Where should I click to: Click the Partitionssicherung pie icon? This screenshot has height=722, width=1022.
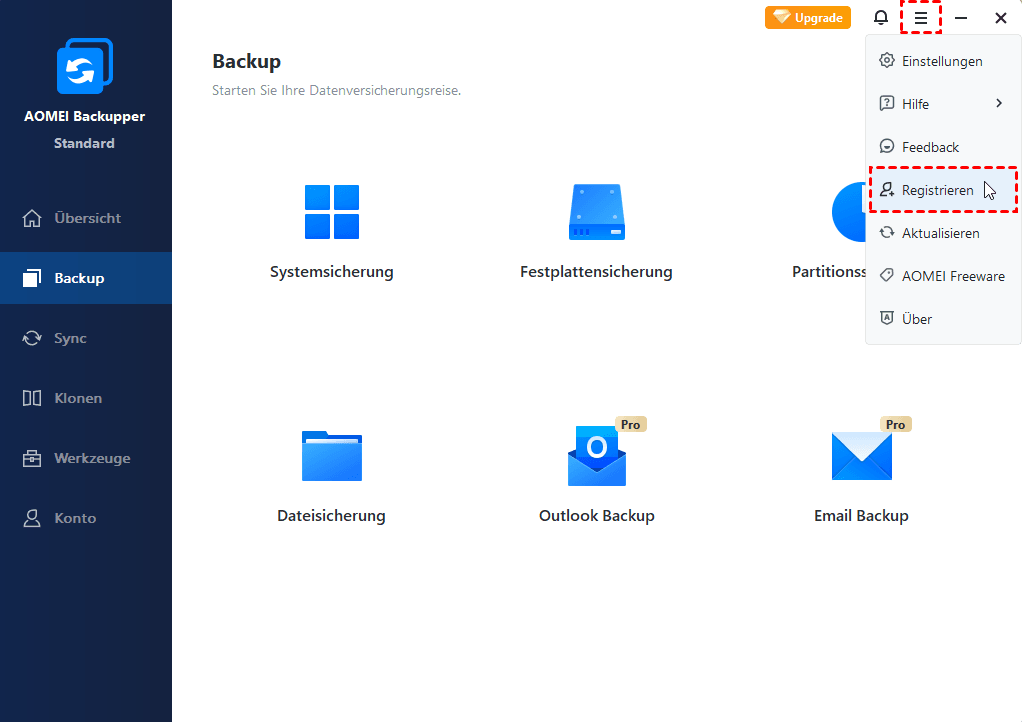(849, 212)
